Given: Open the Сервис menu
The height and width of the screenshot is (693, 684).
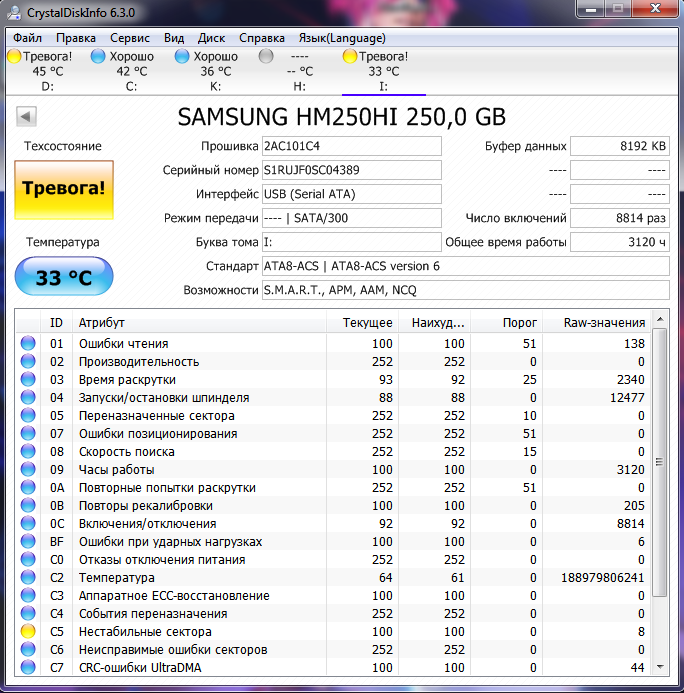Looking at the screenshot, I should (130, 37).
